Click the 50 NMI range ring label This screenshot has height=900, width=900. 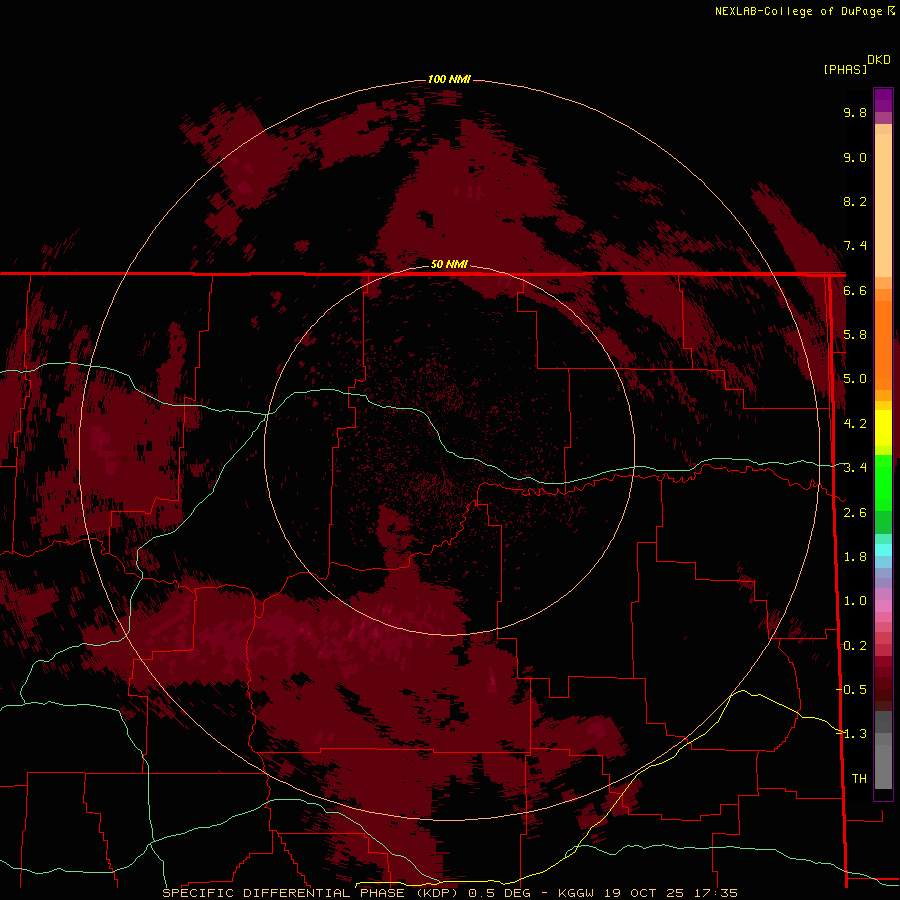tap(449, 264)
